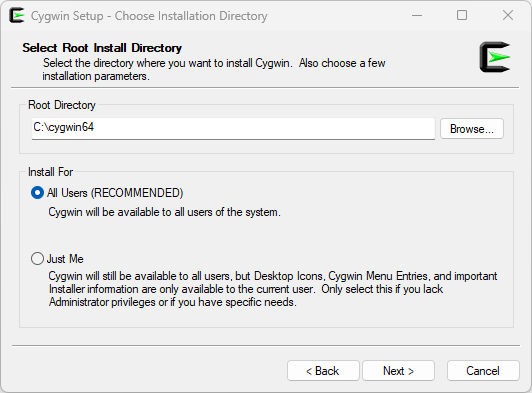Maximize the Cygwin Setup window
The height and width of the screenshot is (393, 532).
[462, 15]
